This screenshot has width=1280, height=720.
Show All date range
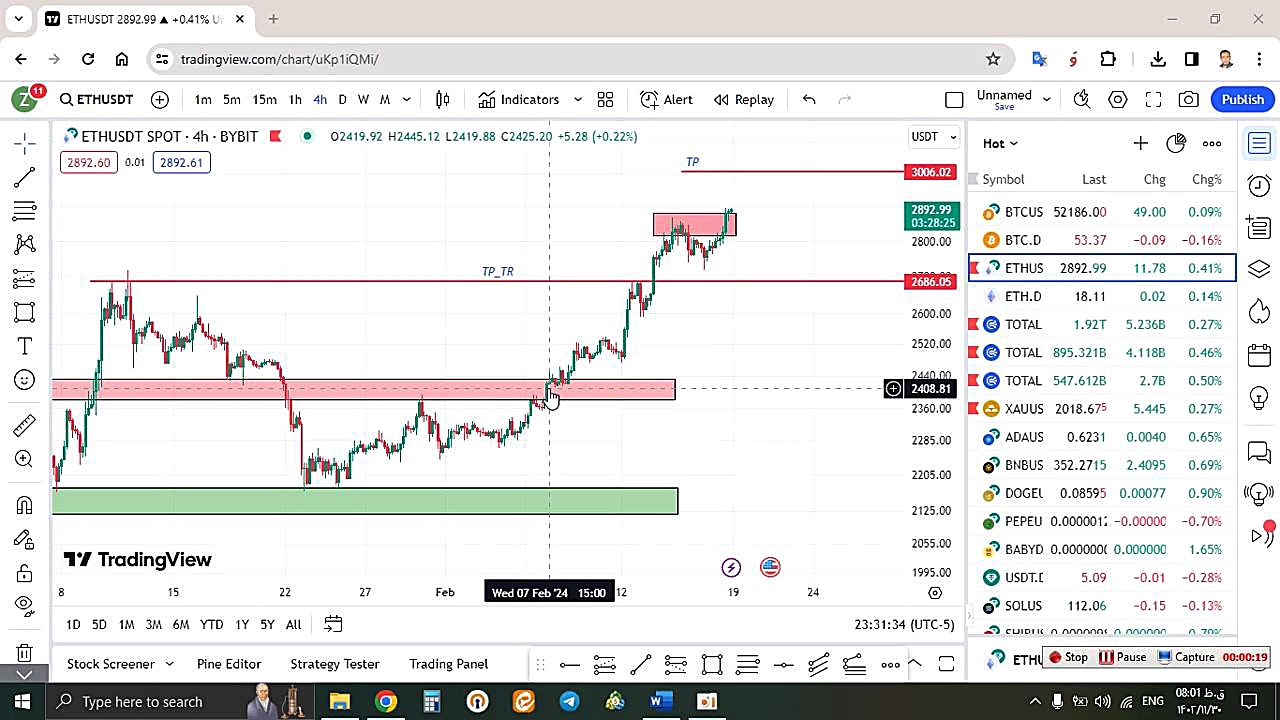(293, 624)
